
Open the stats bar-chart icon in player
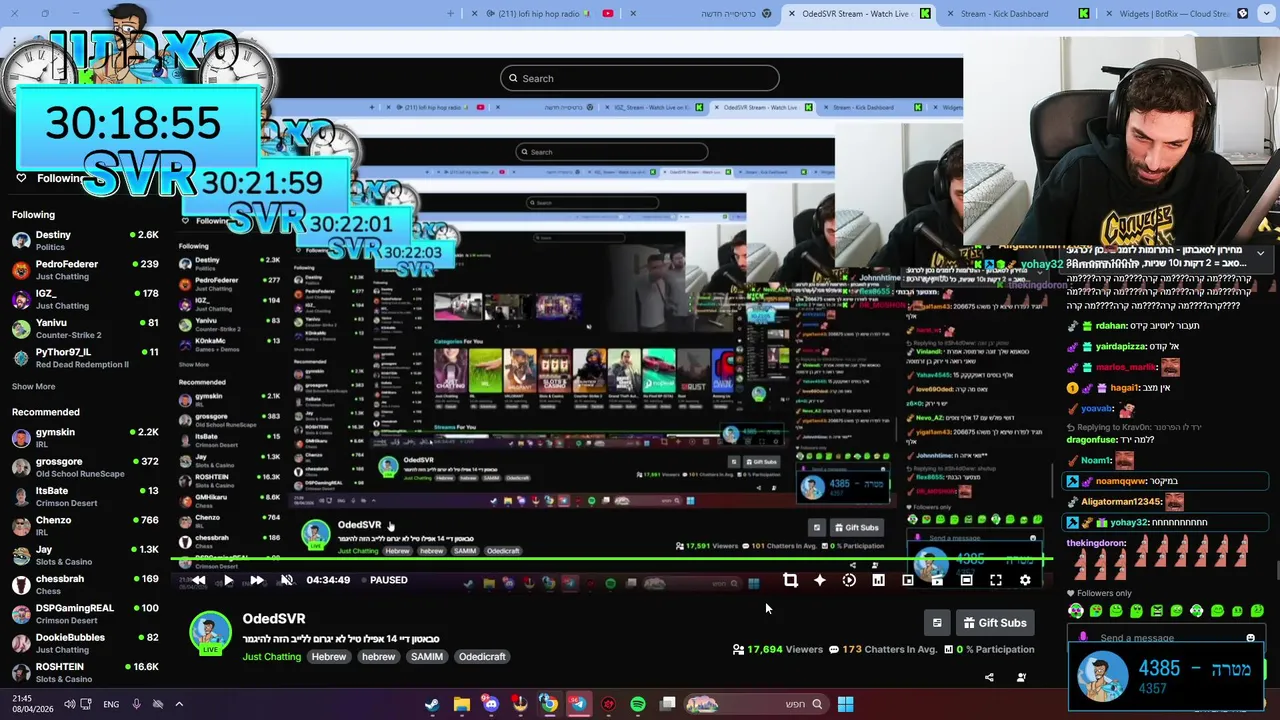(x=878, y=580)
